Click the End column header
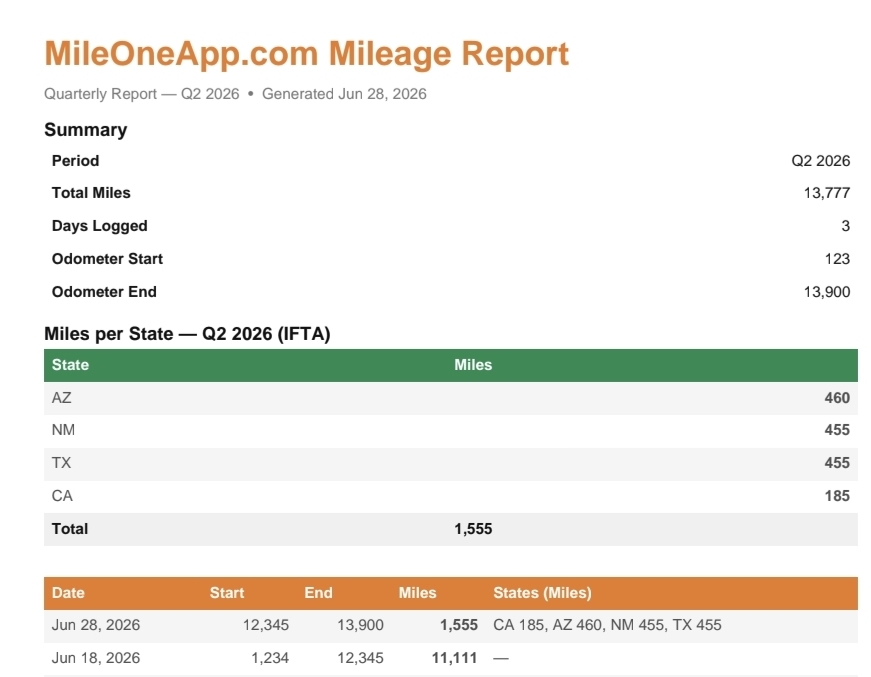This screenshot has height=677, width=871. pos(318,593)
